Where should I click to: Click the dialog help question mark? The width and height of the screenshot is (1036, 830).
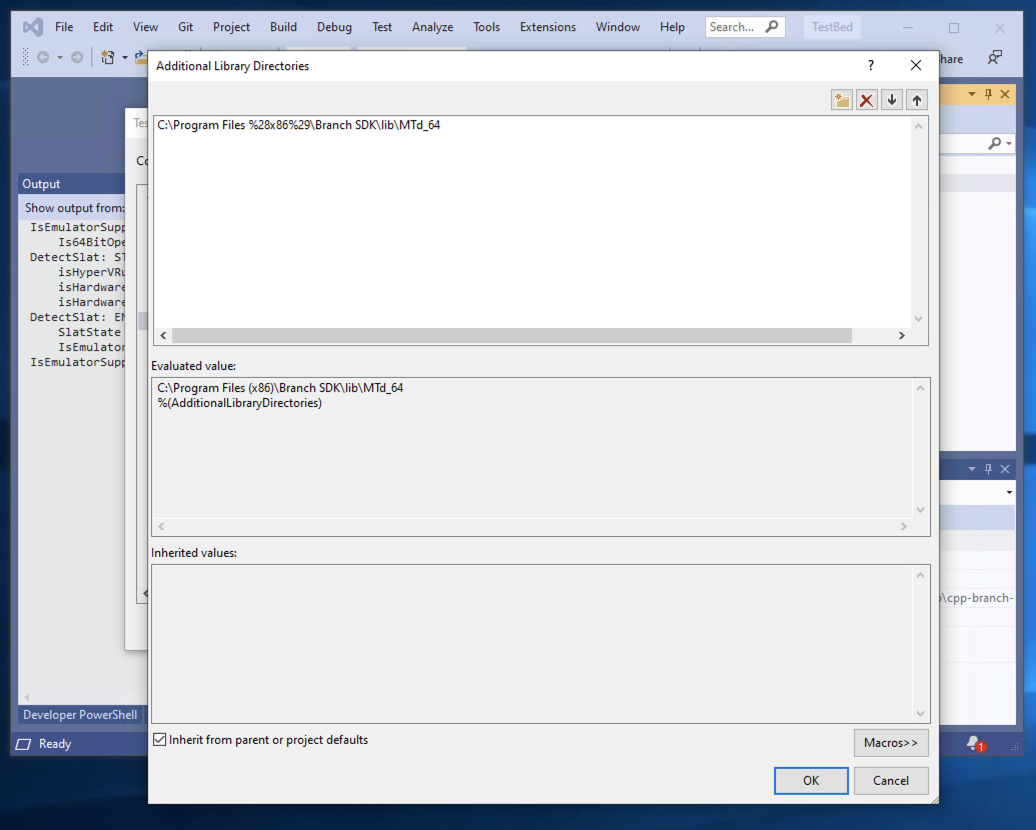(x=871, y=65)
